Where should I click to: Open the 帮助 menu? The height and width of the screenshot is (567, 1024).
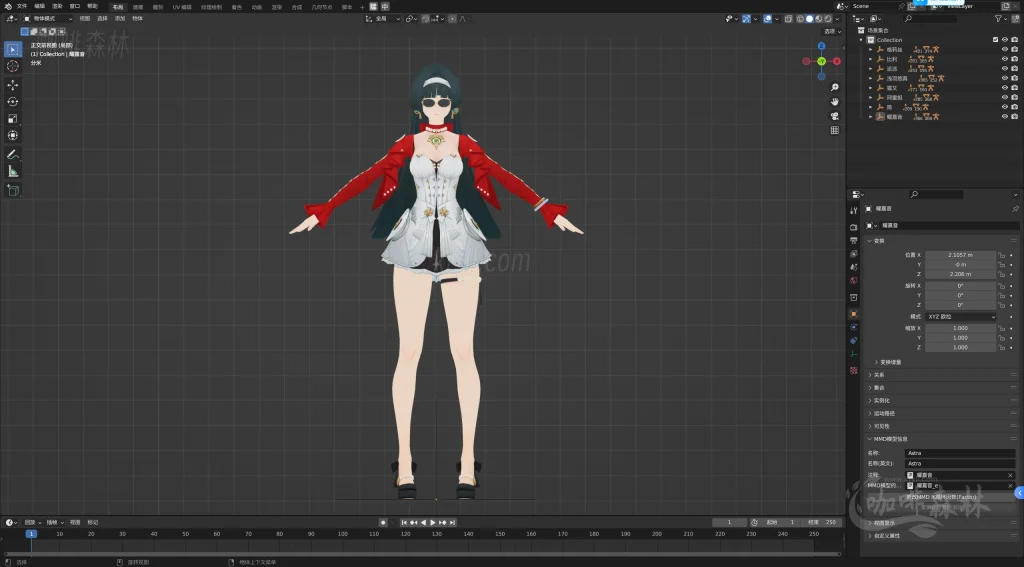pos(92,6)
